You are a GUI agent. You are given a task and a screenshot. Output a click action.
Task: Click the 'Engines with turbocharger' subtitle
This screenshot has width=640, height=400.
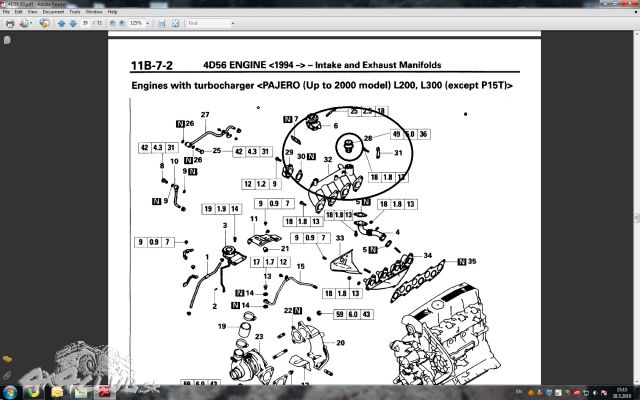tap(193, 86)
